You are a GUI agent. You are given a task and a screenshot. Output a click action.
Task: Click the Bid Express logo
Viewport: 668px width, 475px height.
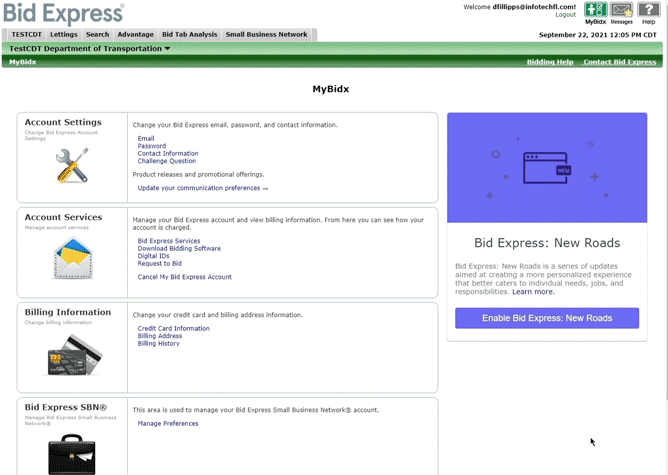coord(64,13)
